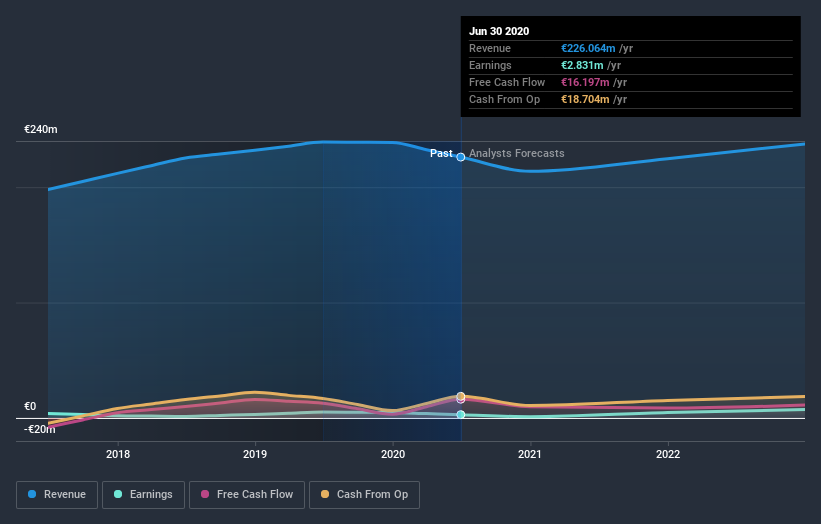This screenshot has height=524, width=821.
Task: Click the Earnings row label in tooltip
Action: (x=490, y=65)
